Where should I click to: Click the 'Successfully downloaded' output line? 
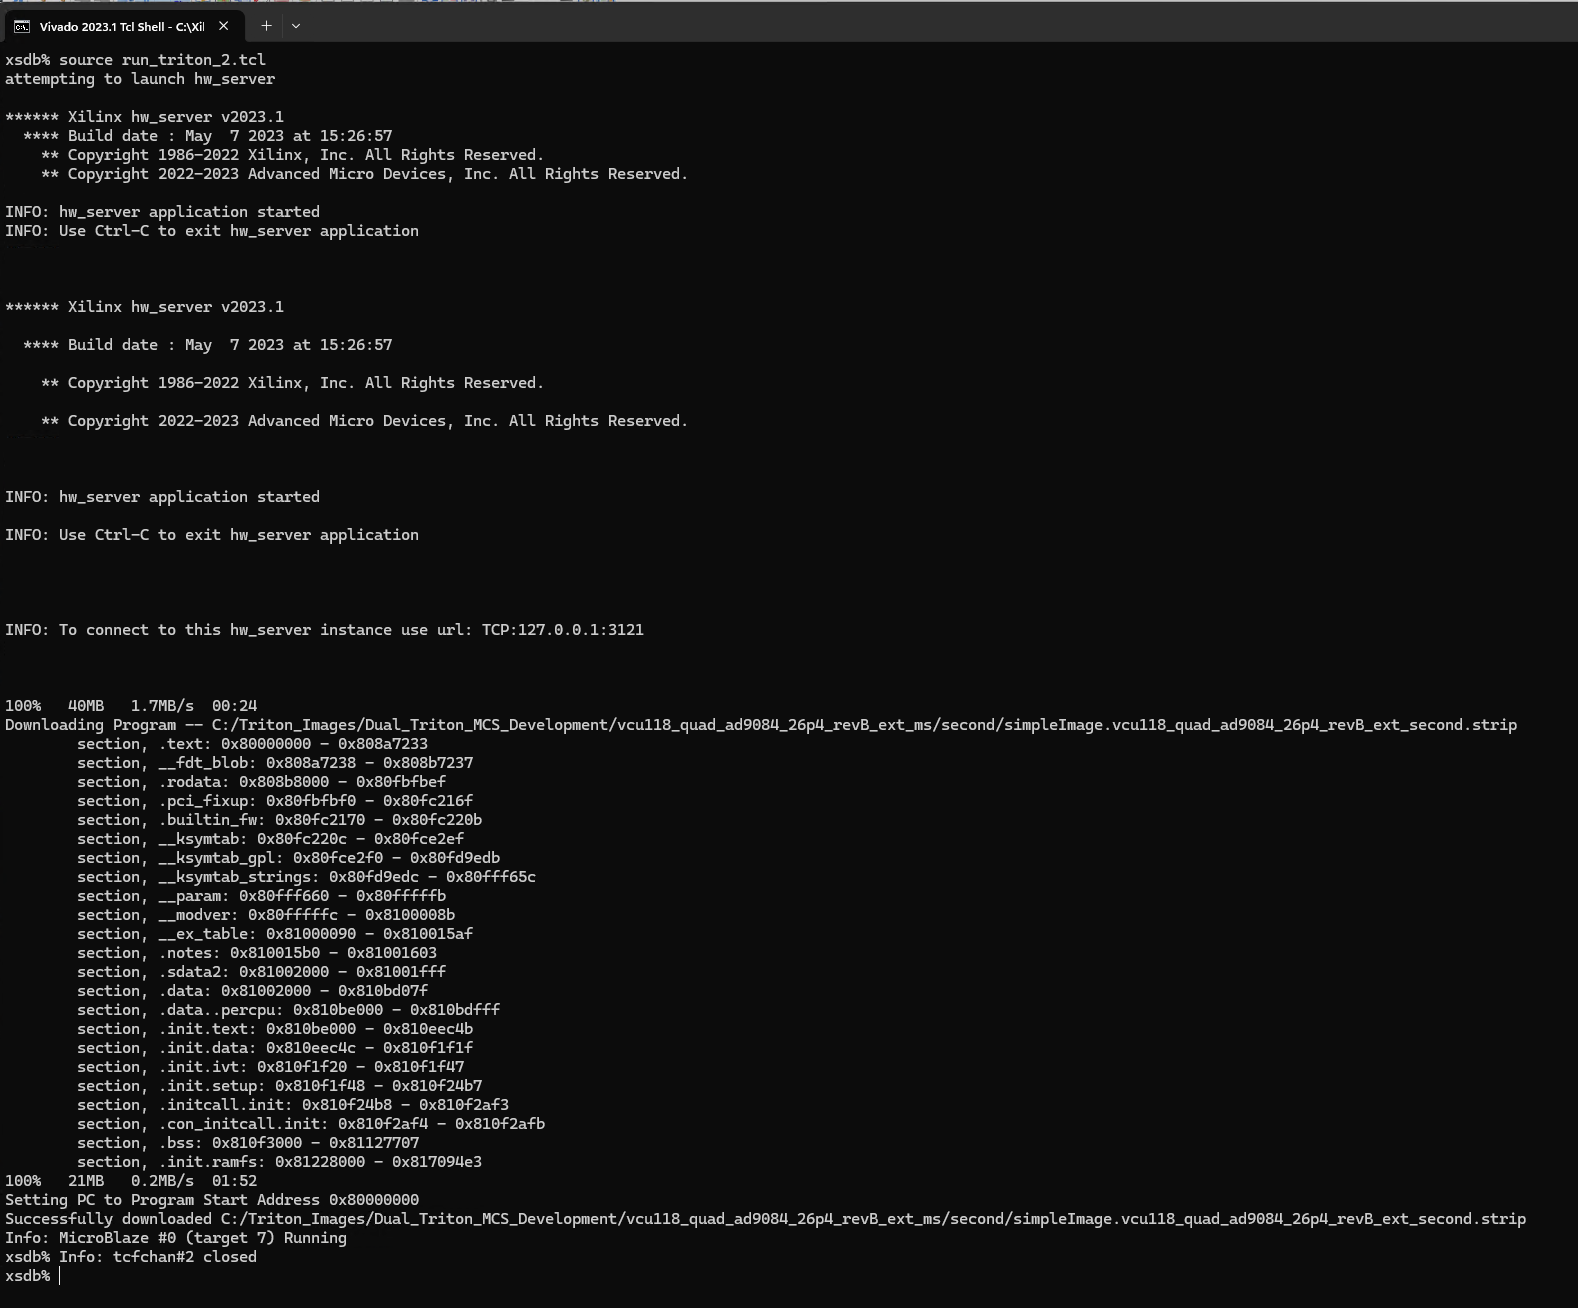[765, 1219]
